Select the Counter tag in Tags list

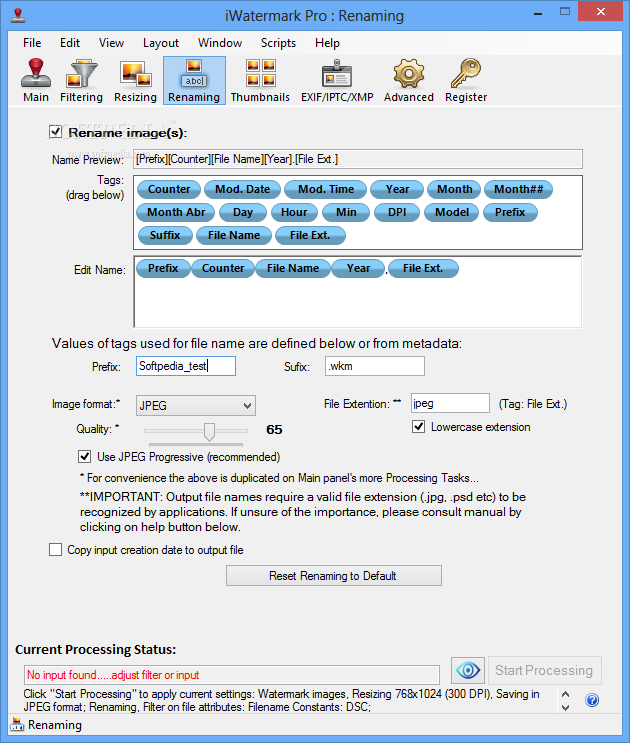(x=169, y=190)
